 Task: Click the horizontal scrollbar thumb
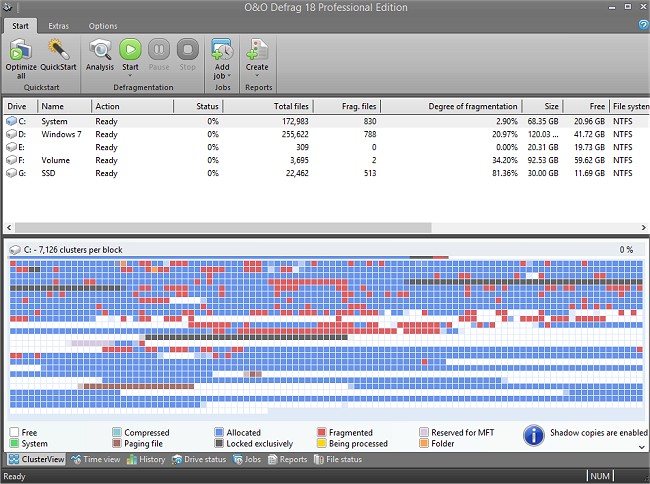(x=223, y=227)
